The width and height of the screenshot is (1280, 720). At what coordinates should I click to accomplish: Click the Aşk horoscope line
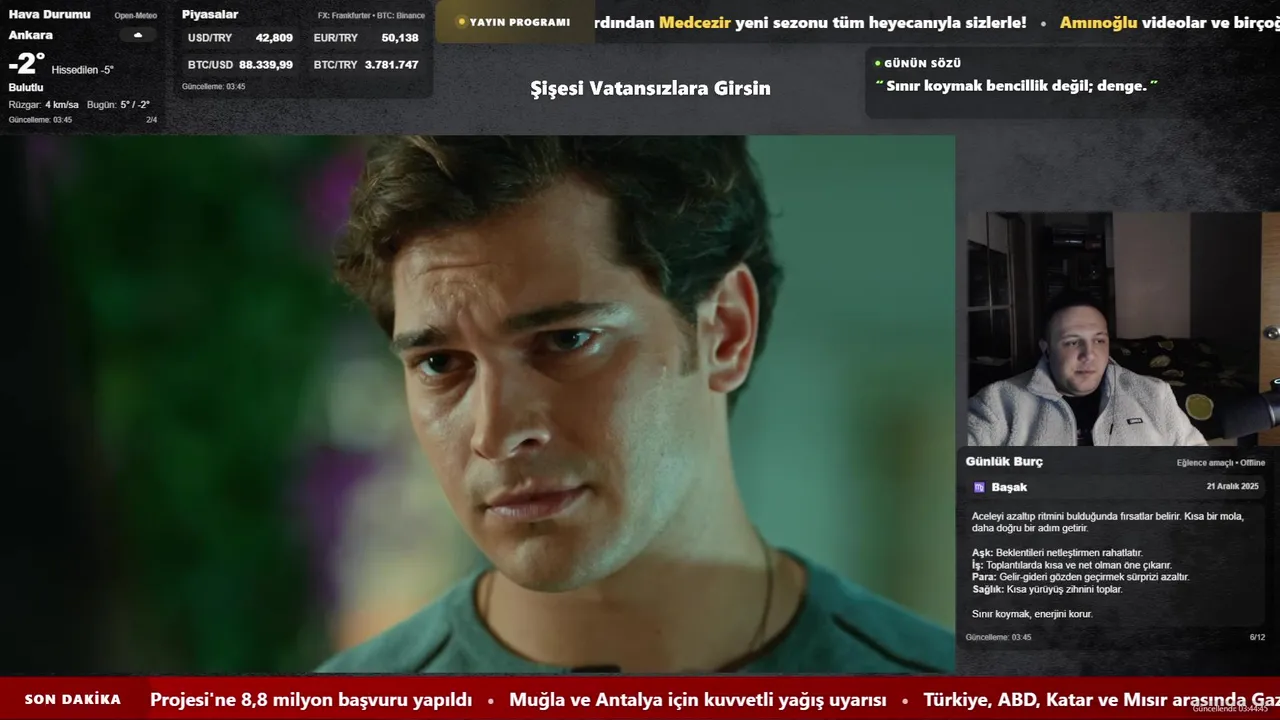pyautogui.click(x=1057, y=553)
